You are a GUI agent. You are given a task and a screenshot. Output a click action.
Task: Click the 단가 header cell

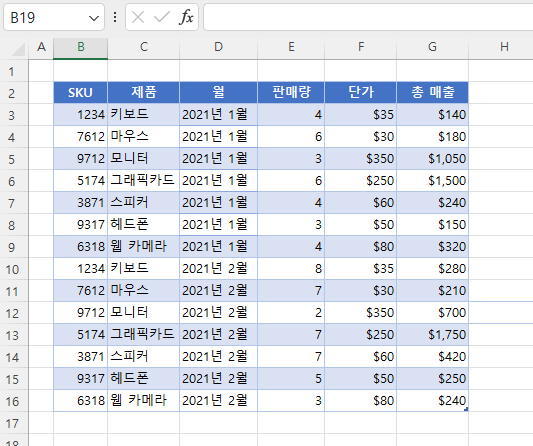pyautogui.click(x=361, y=92)
